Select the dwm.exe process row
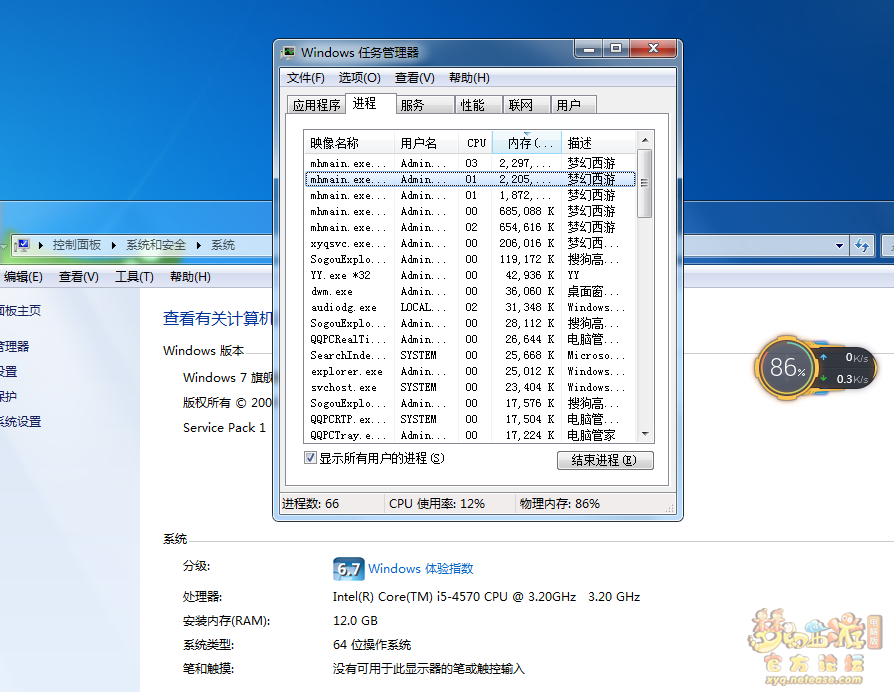This screenshot has width=894, height=692. click(470, 291)
